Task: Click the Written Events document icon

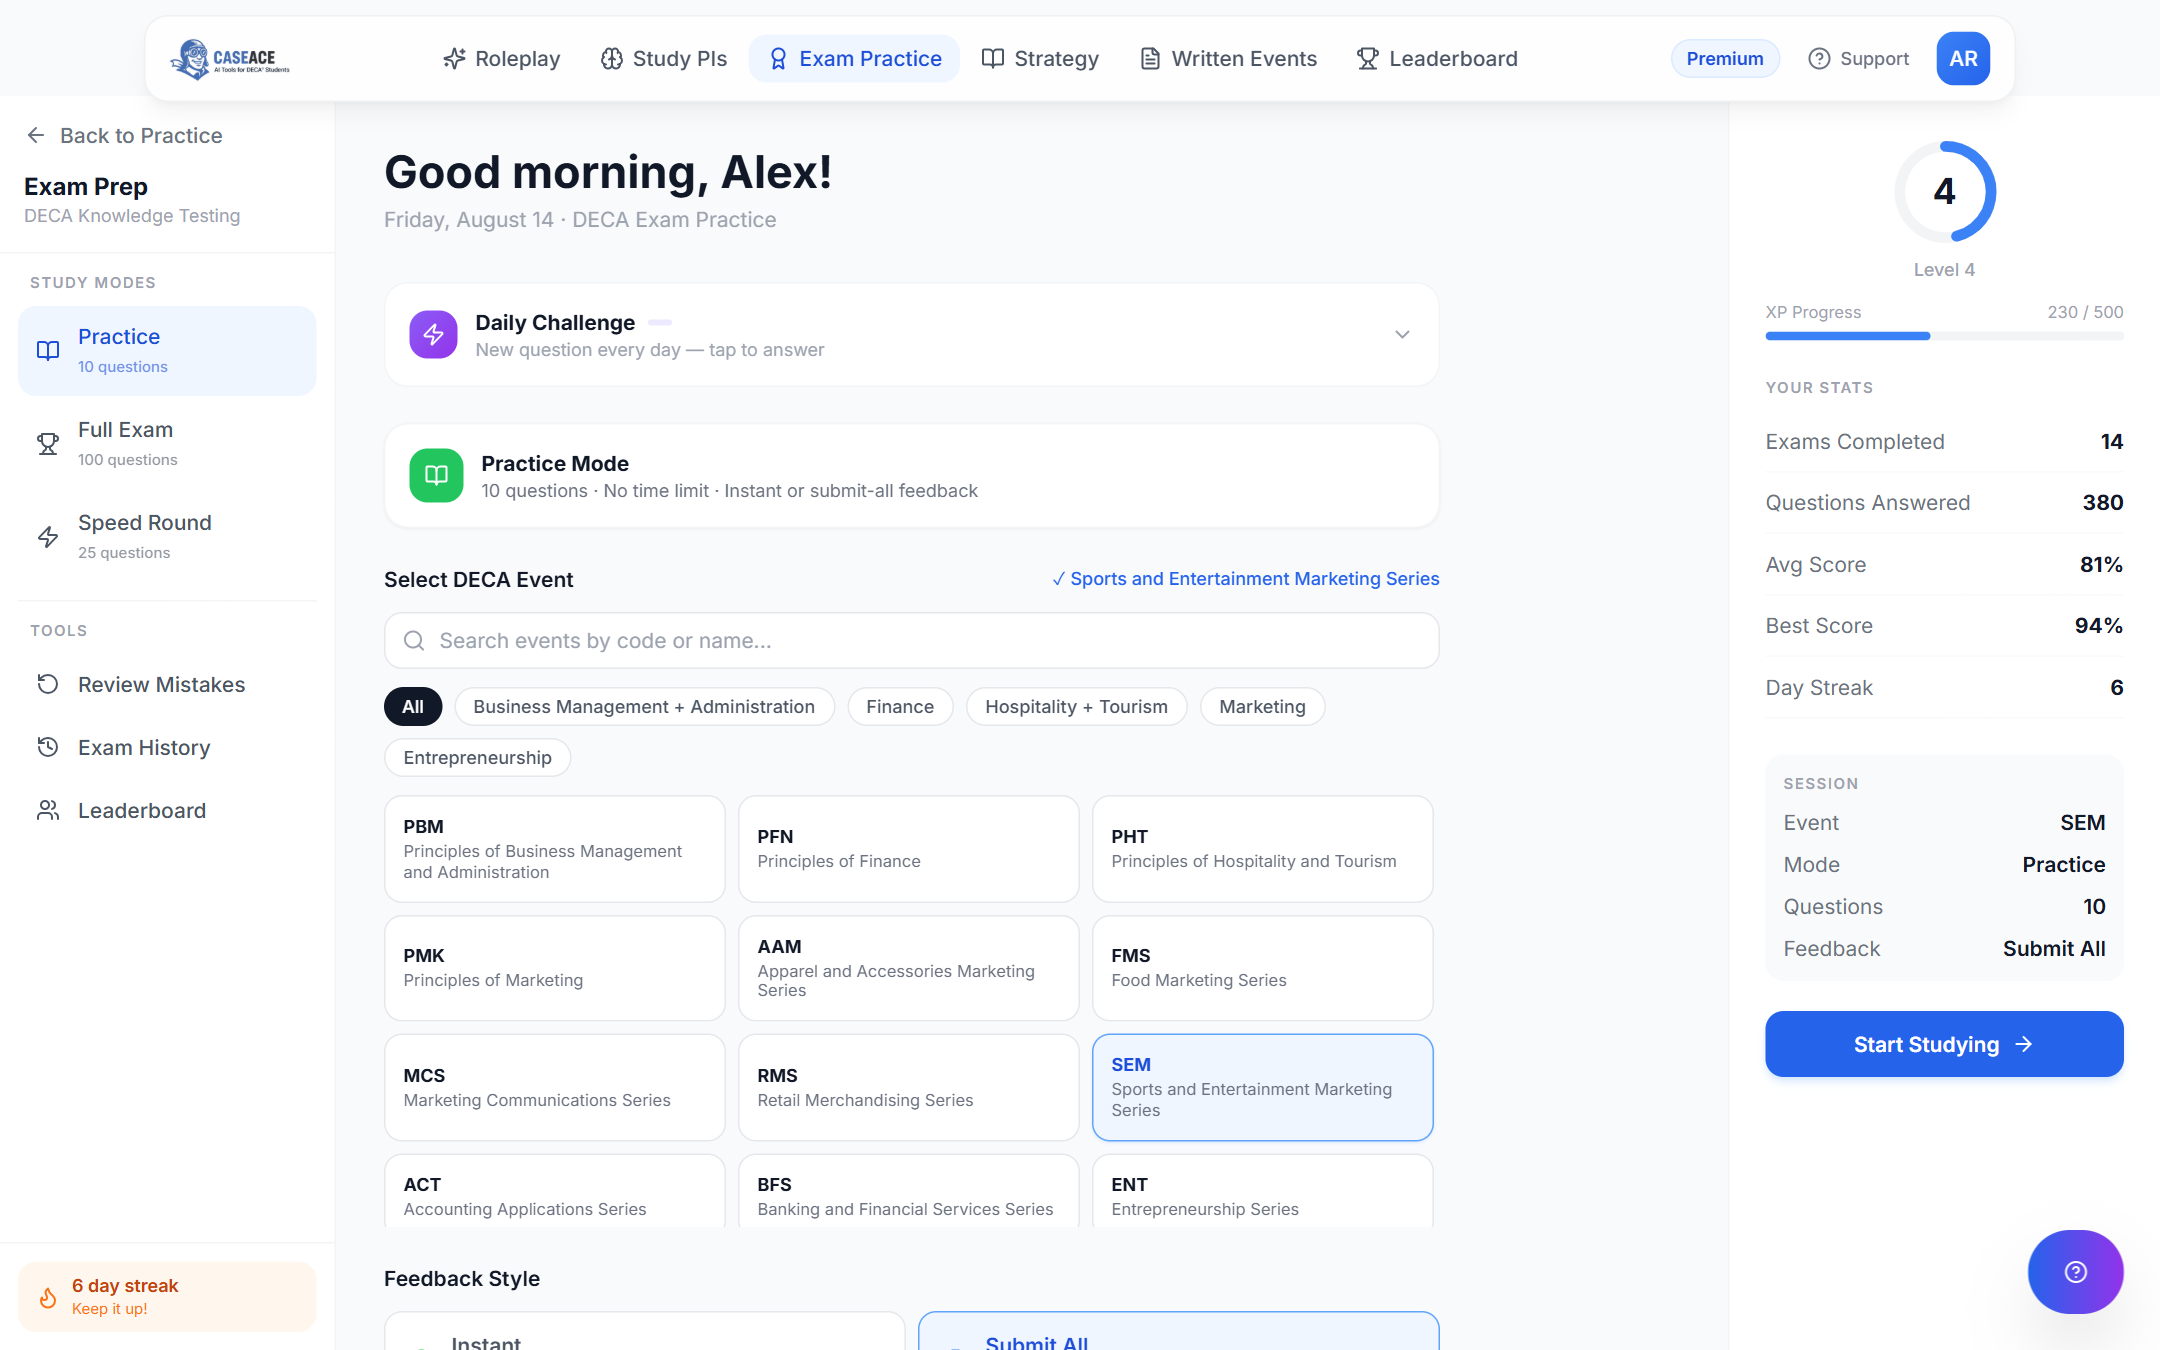Action: tap(1150, 59)
